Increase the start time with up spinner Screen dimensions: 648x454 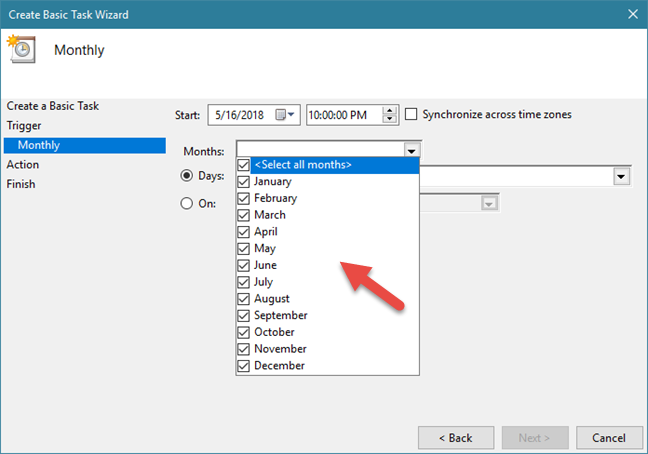(x=390, y=110)
